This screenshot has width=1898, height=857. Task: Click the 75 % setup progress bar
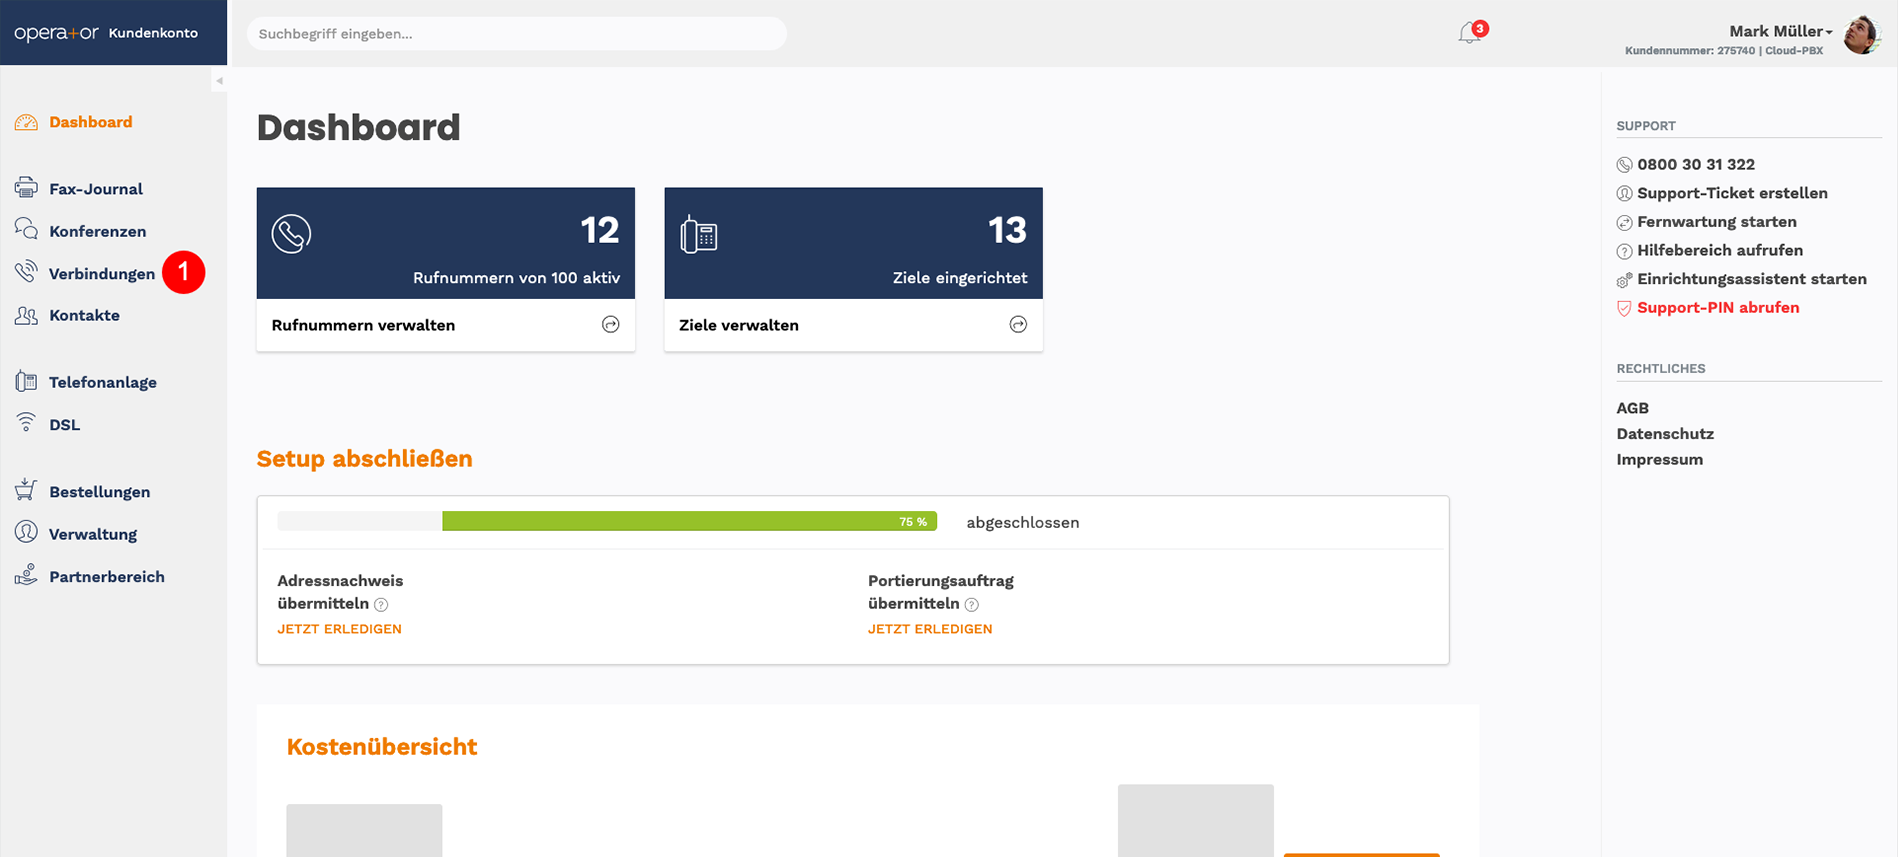[607, 521]
